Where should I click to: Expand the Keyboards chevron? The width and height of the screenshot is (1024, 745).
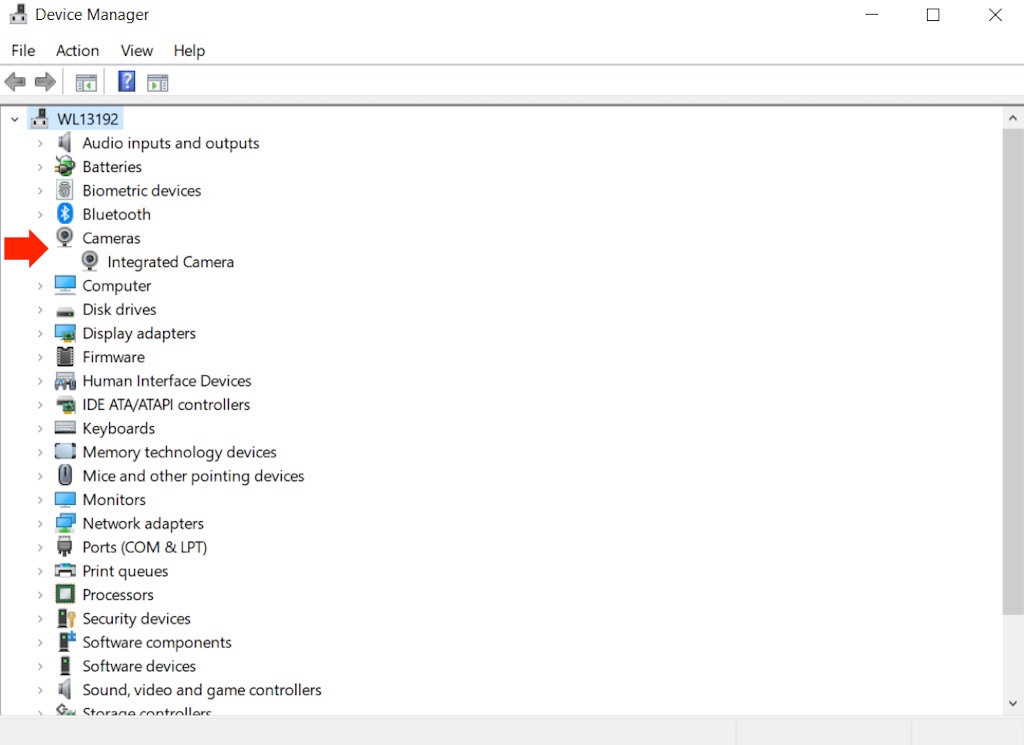point(40,428)
